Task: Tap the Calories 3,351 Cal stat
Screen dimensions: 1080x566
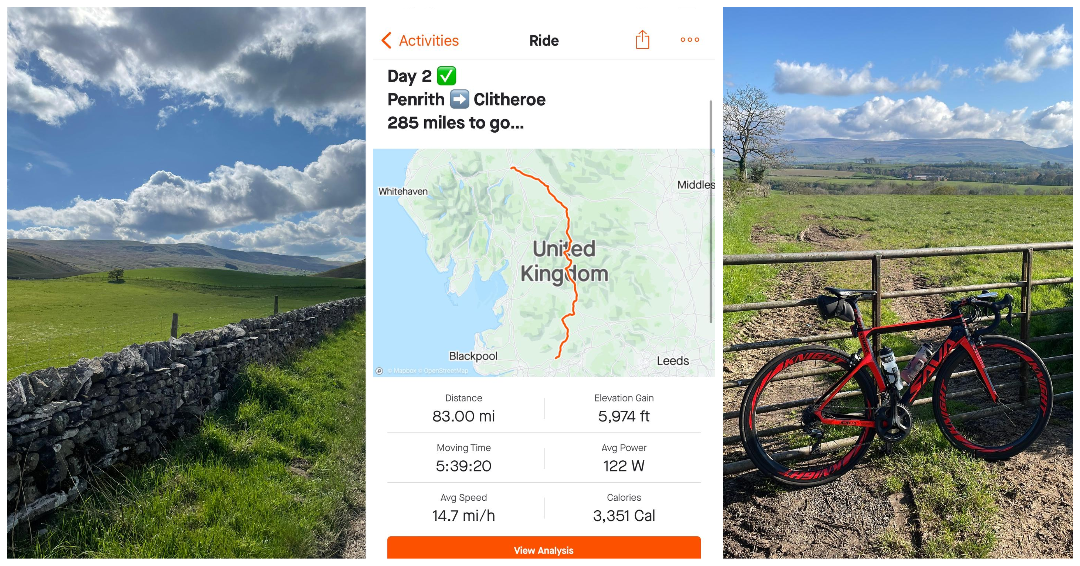Action: point(623,508)
